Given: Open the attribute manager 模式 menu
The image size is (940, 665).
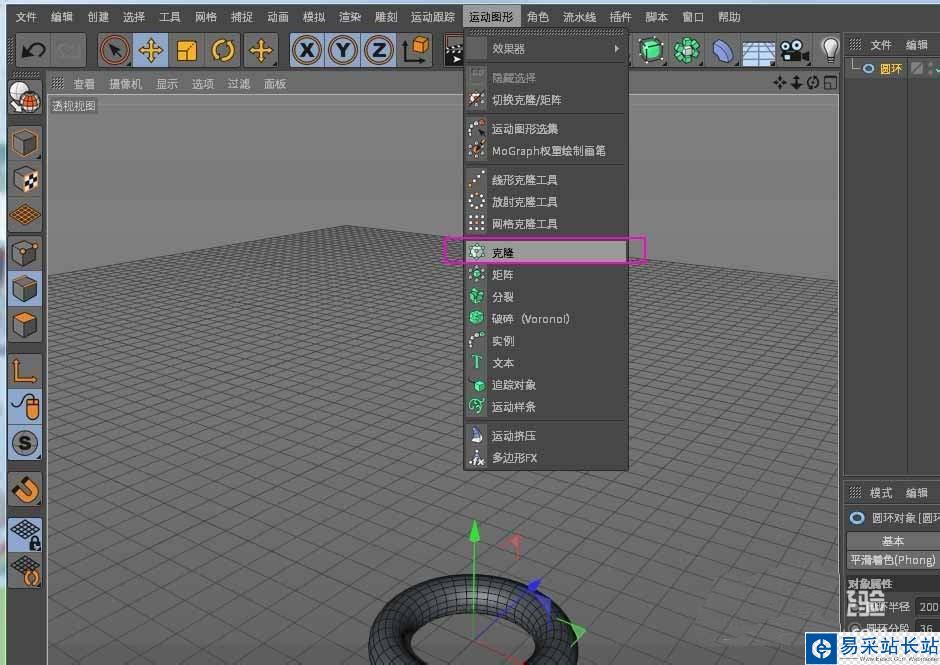Looking at the screenshot, I should pos(881,493).
